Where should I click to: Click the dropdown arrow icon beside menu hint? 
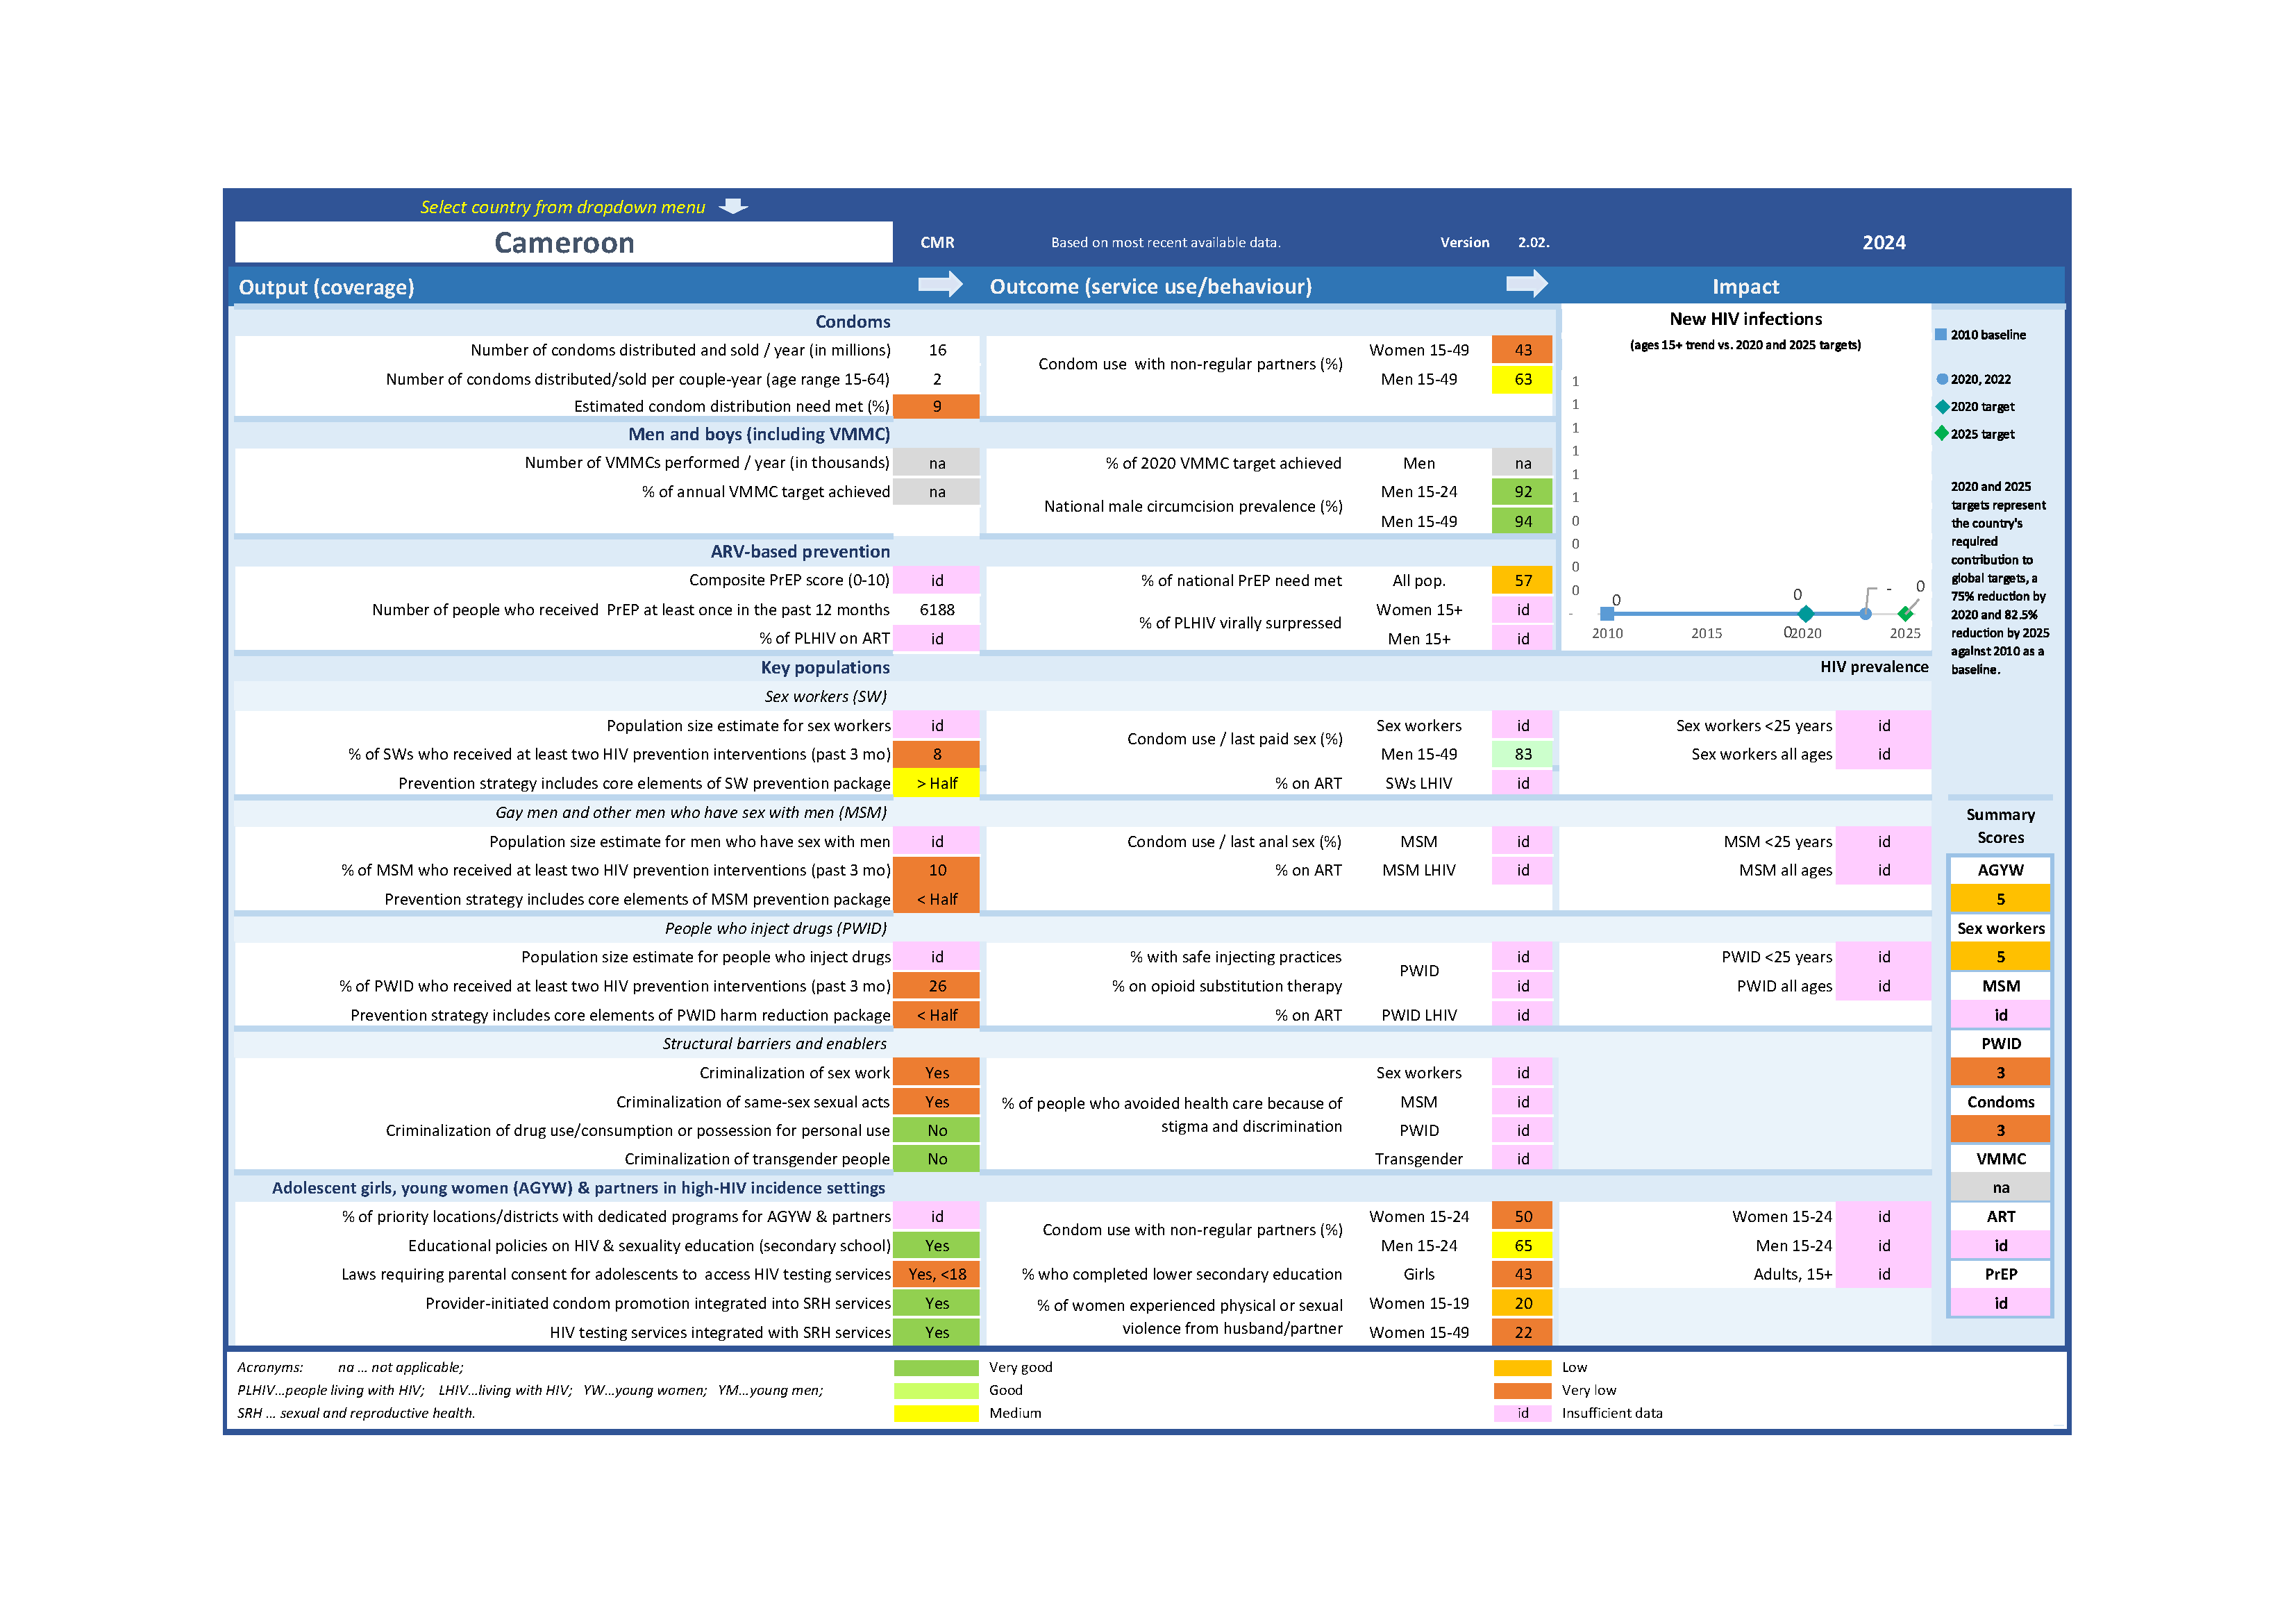[x=733, y=206]
